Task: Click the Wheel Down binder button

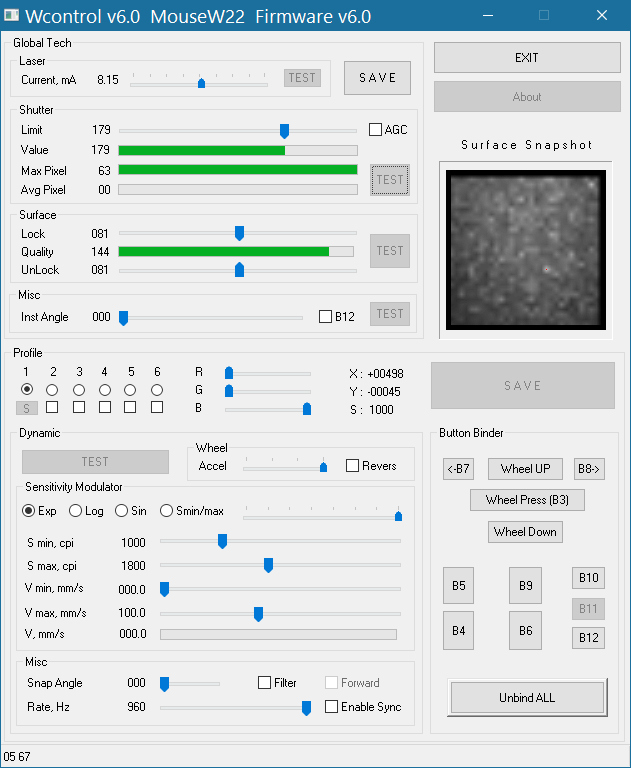Action: (x=525, y=532)
